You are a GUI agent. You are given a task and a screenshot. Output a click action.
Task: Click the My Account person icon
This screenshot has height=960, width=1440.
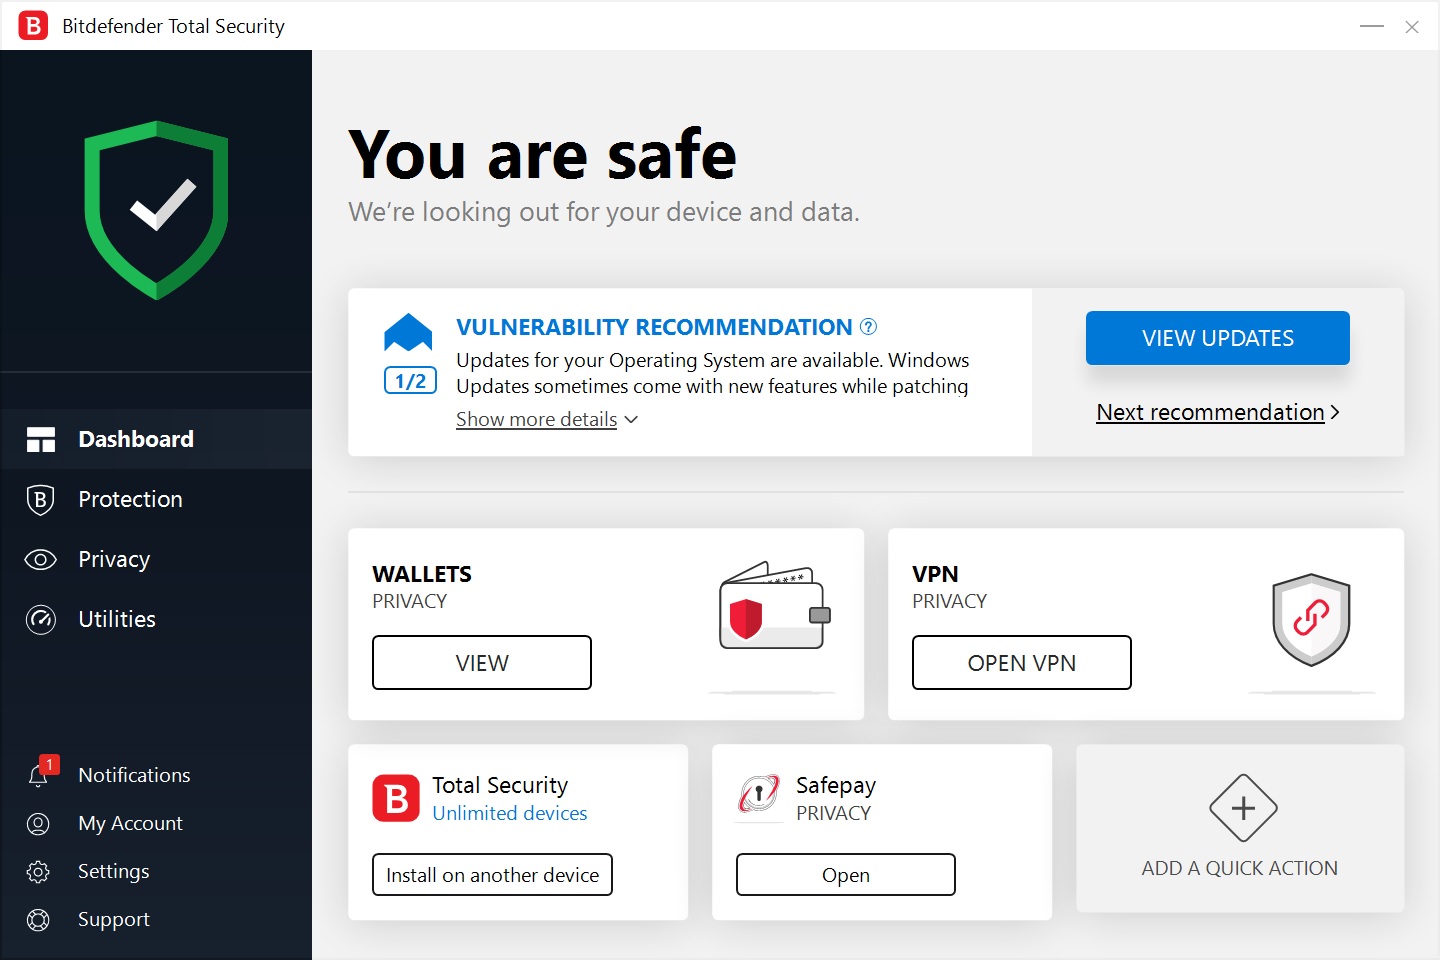click(x=38, y=823)
